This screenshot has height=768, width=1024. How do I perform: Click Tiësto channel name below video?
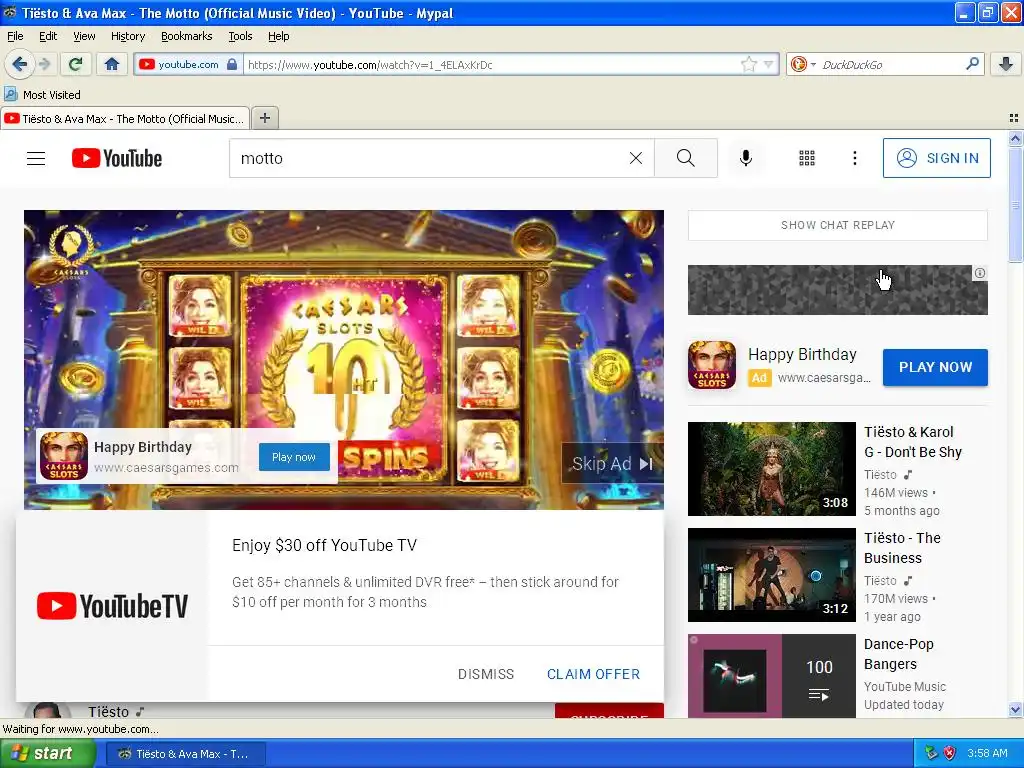[108, 711]
